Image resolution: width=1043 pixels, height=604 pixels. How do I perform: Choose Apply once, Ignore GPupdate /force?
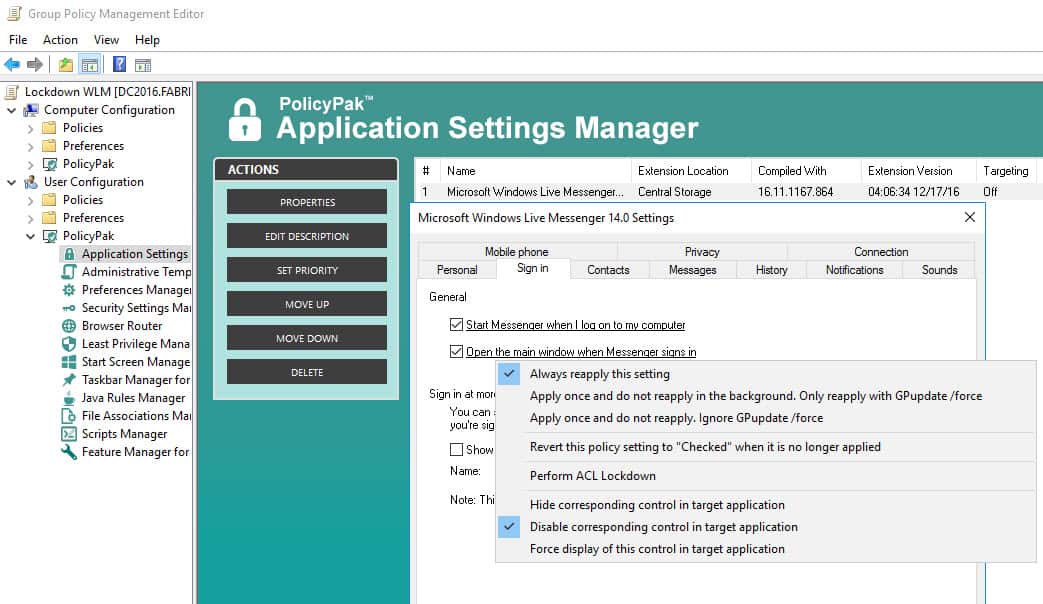[766, 418]
